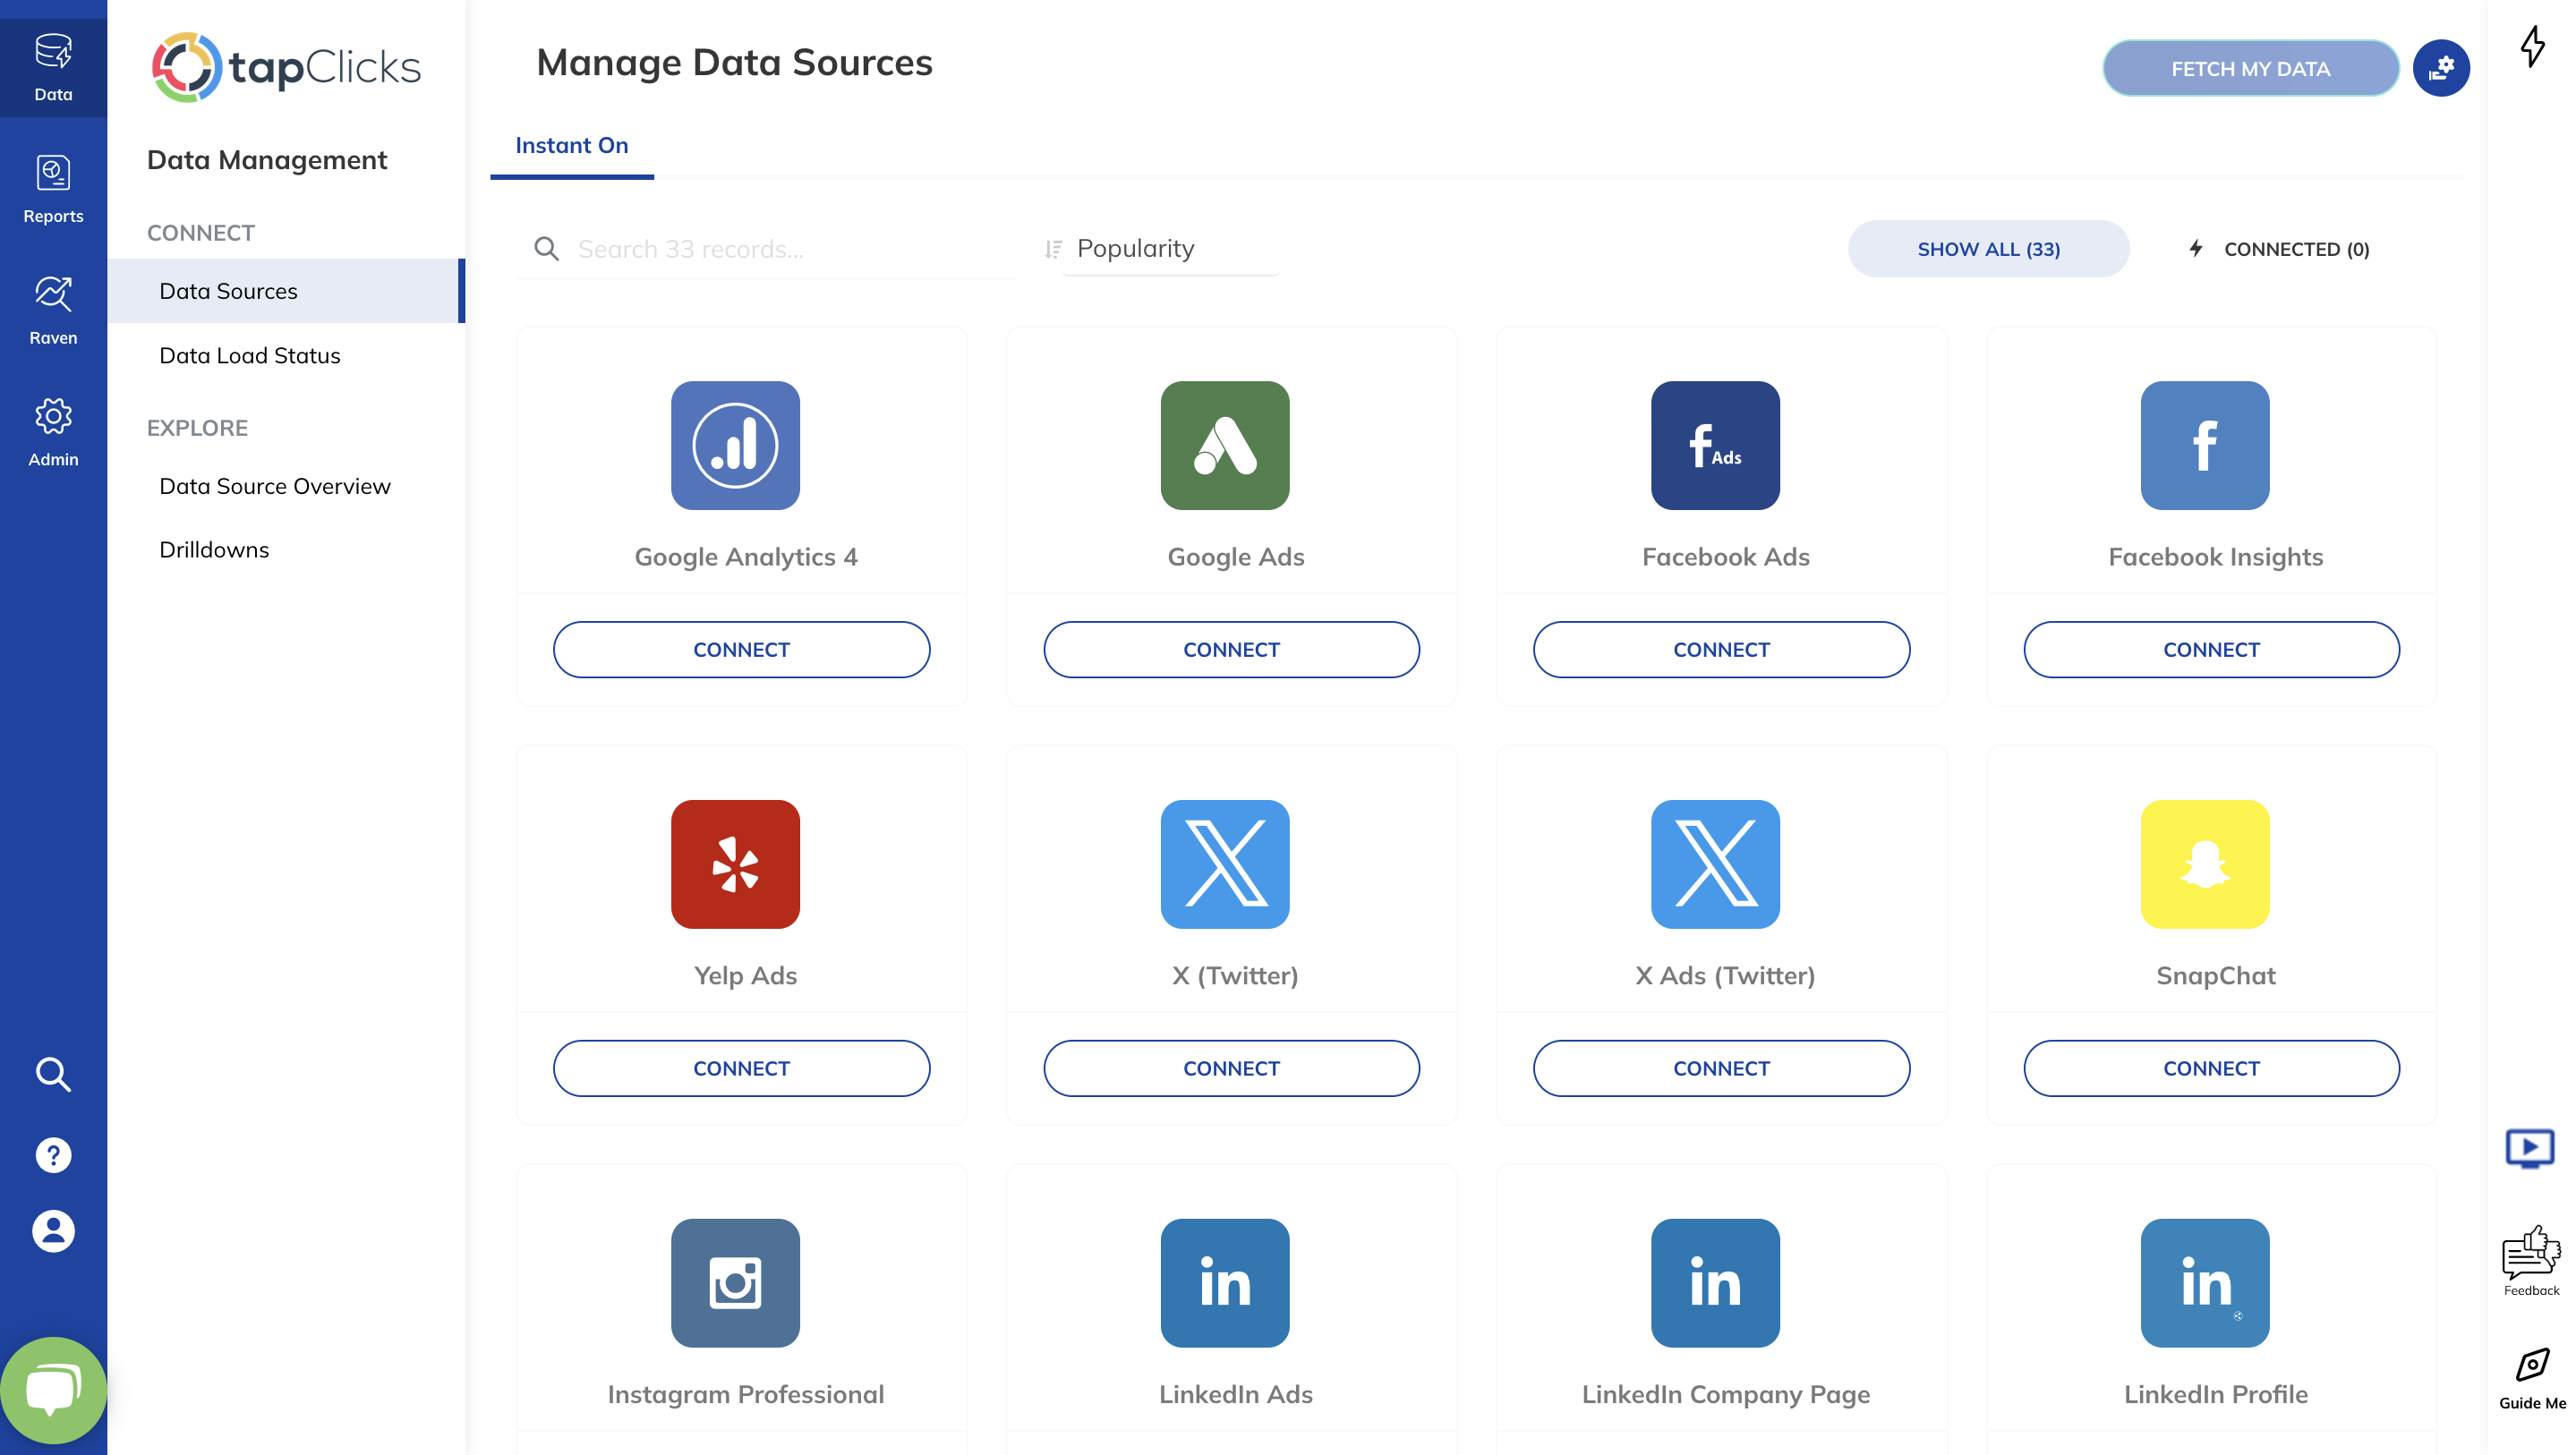Open the Popularity sort dropdown
2576x1455 pixels.
click(x=1170, y=248)
